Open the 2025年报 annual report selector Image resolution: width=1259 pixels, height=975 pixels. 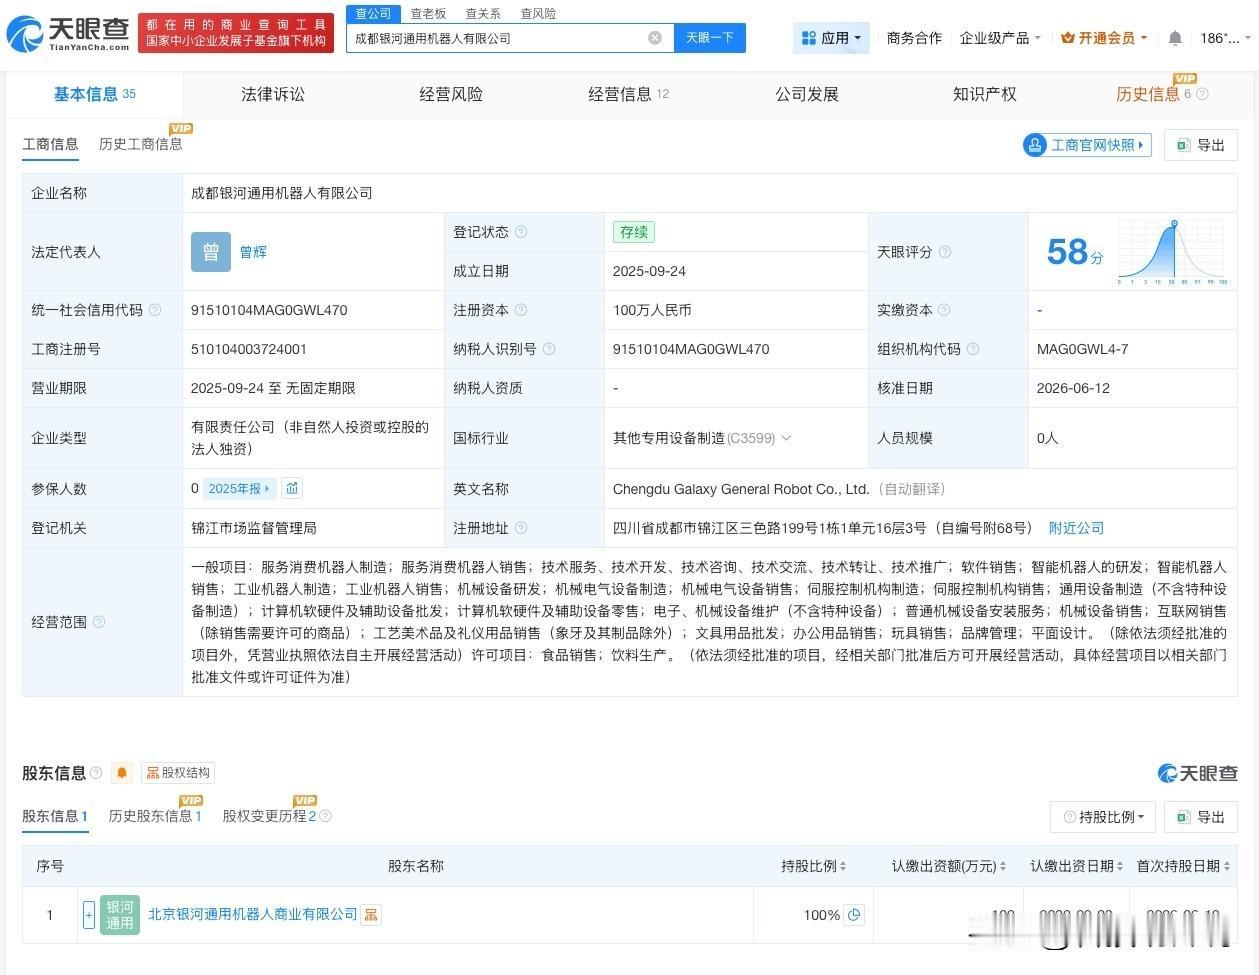239,489
